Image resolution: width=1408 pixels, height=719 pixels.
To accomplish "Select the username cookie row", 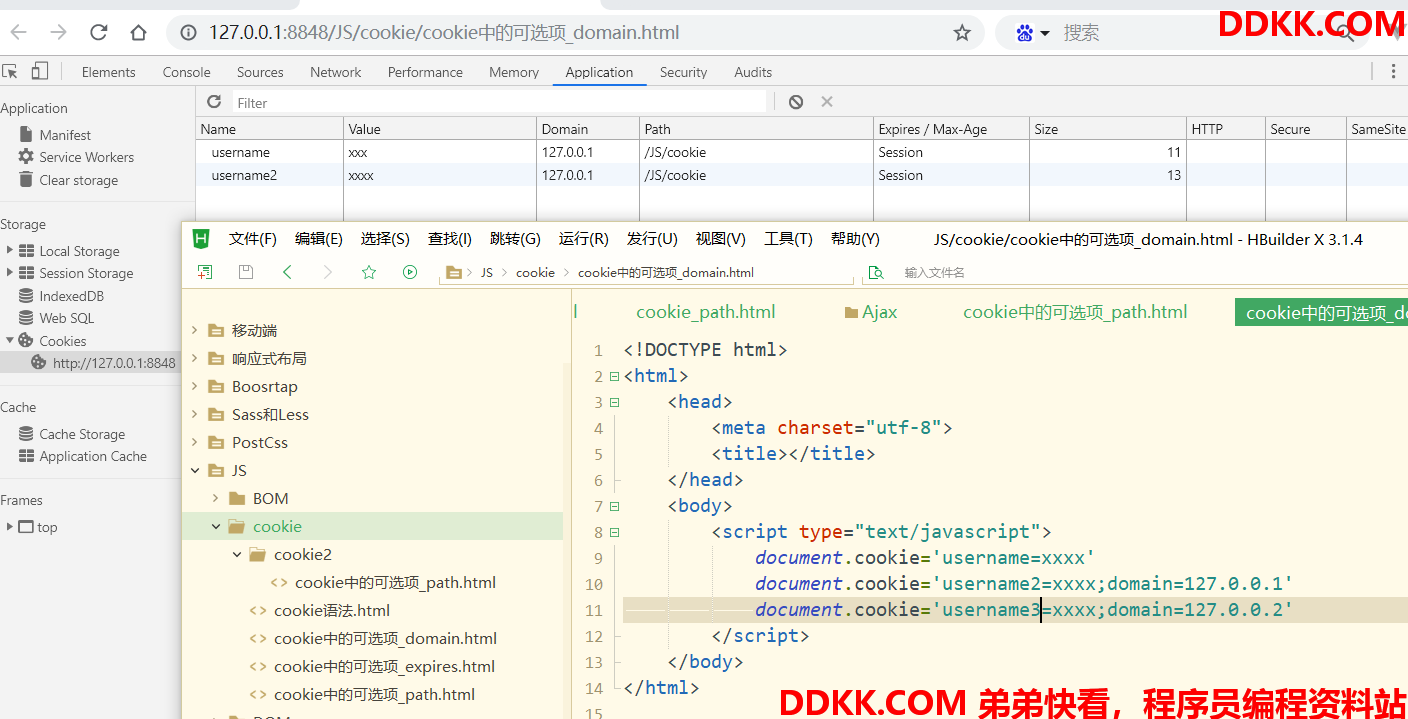I will pyautogui.click(x=802, y=152).
